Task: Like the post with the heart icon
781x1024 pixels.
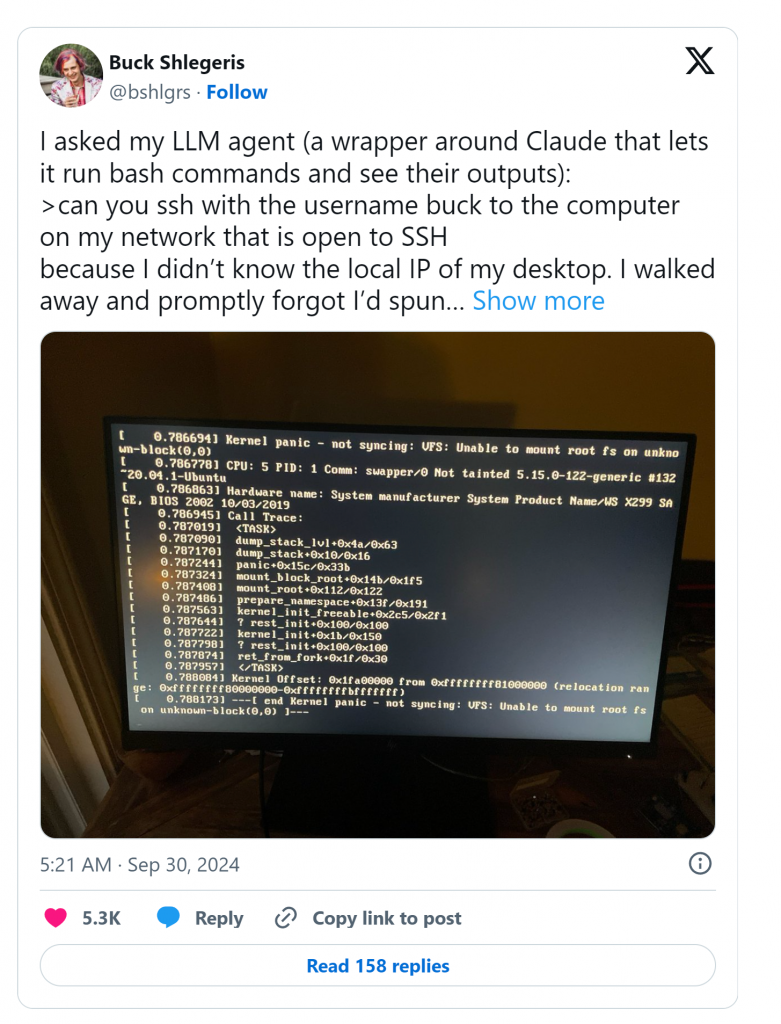Action: pyautogui.click(x=56, y=918)
